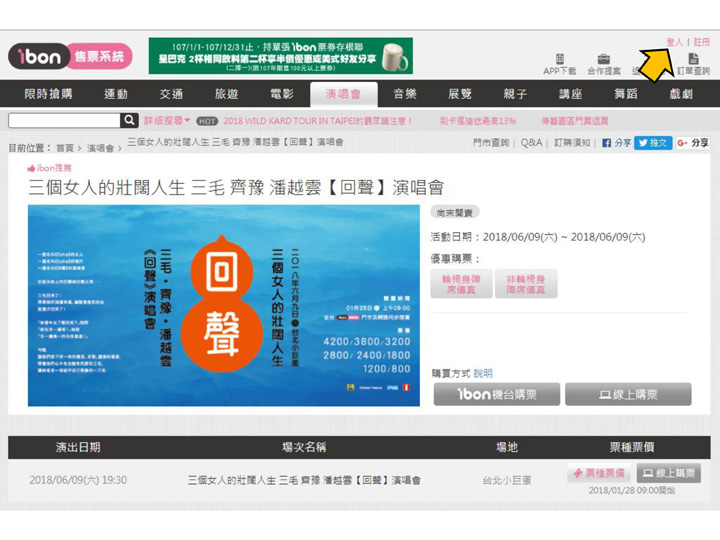Switch to the 戲劇 category
720x540 pixels.
(681, 94)
